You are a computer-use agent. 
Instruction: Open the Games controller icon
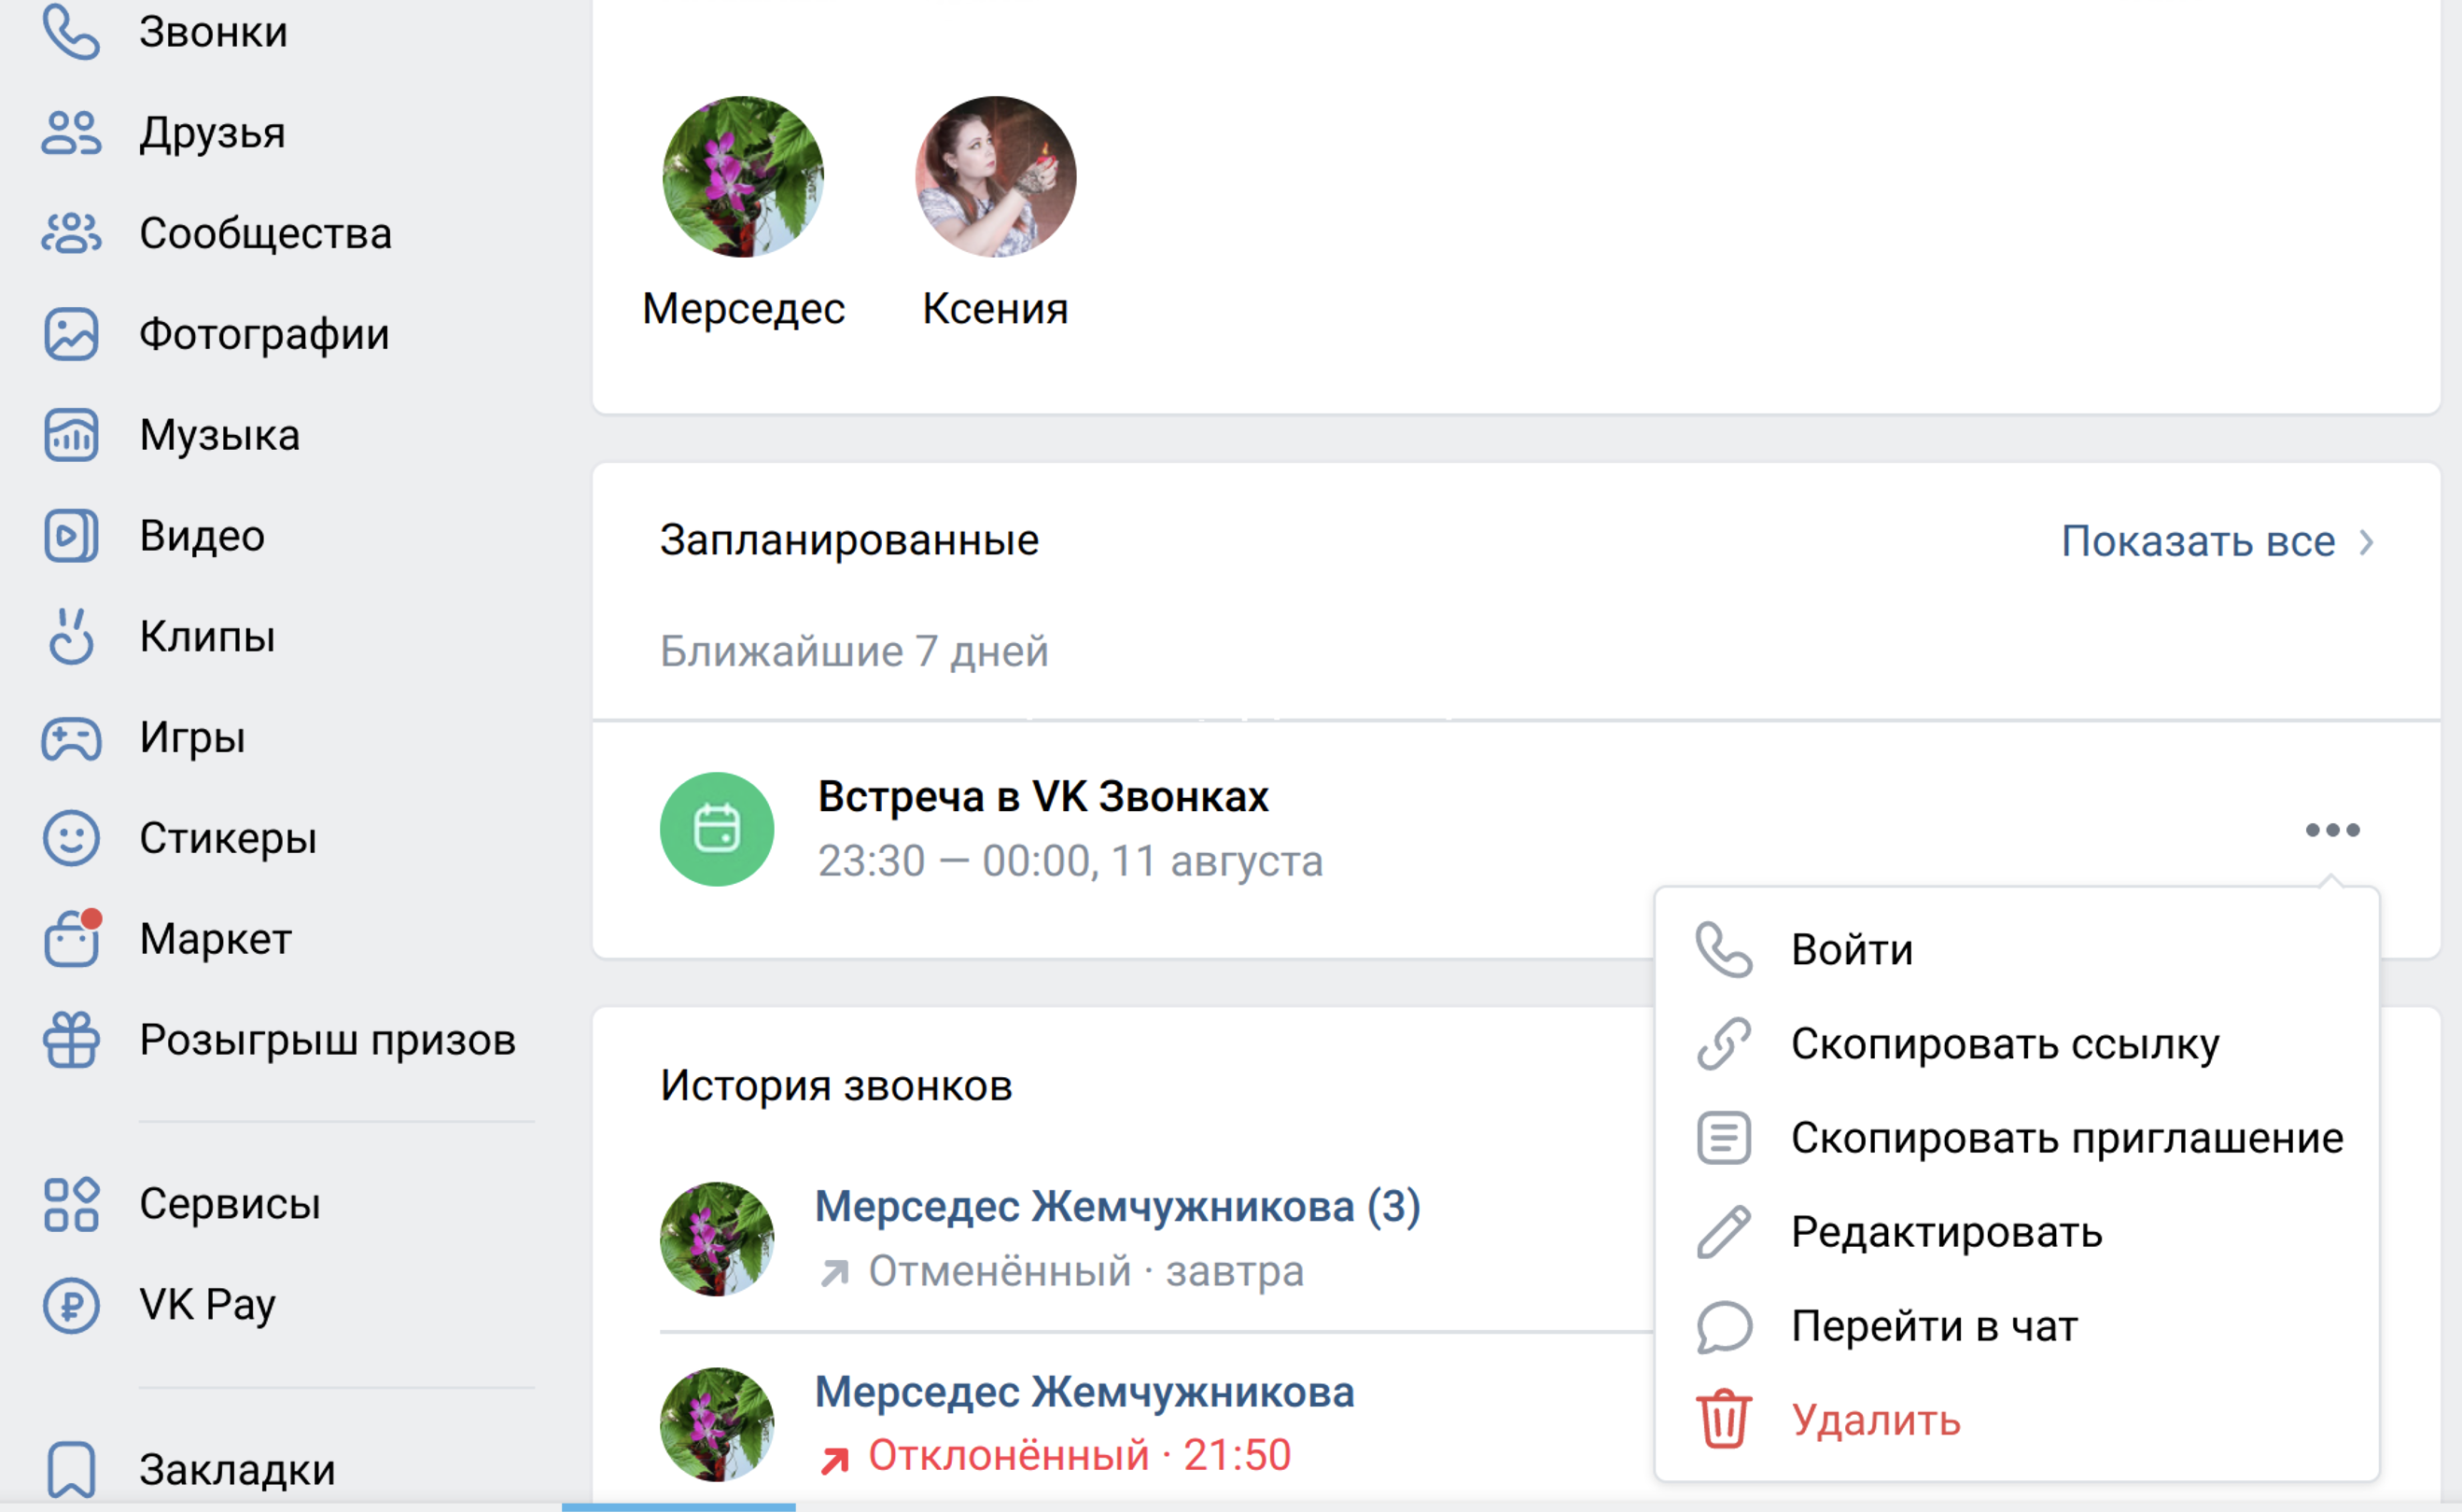click(71, 738)
